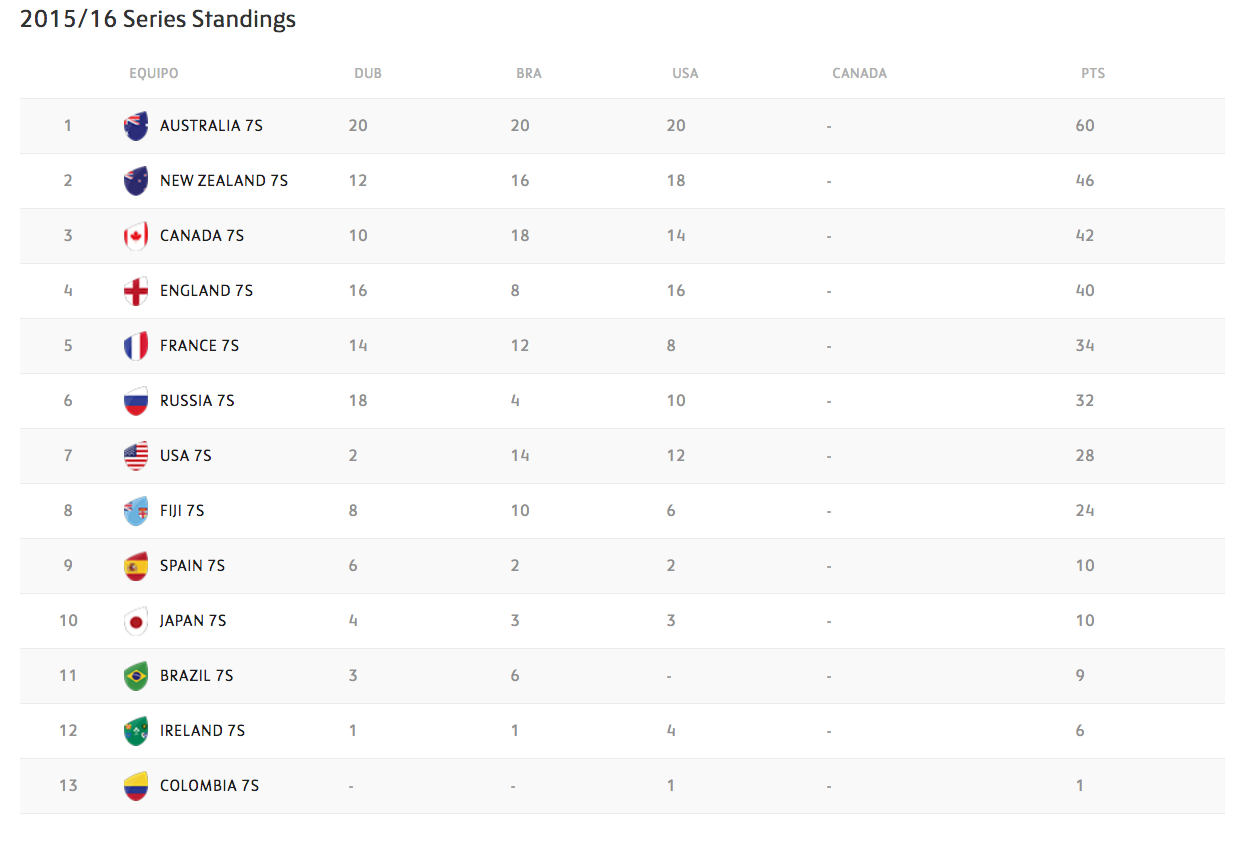Click the USA 7s flag icon

(136, 456)
